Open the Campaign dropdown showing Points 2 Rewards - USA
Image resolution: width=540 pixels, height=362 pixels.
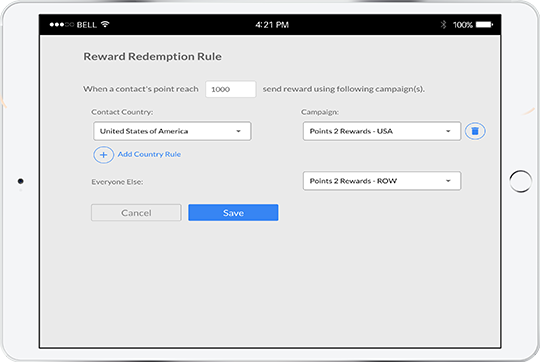click(x=382, y=131)
